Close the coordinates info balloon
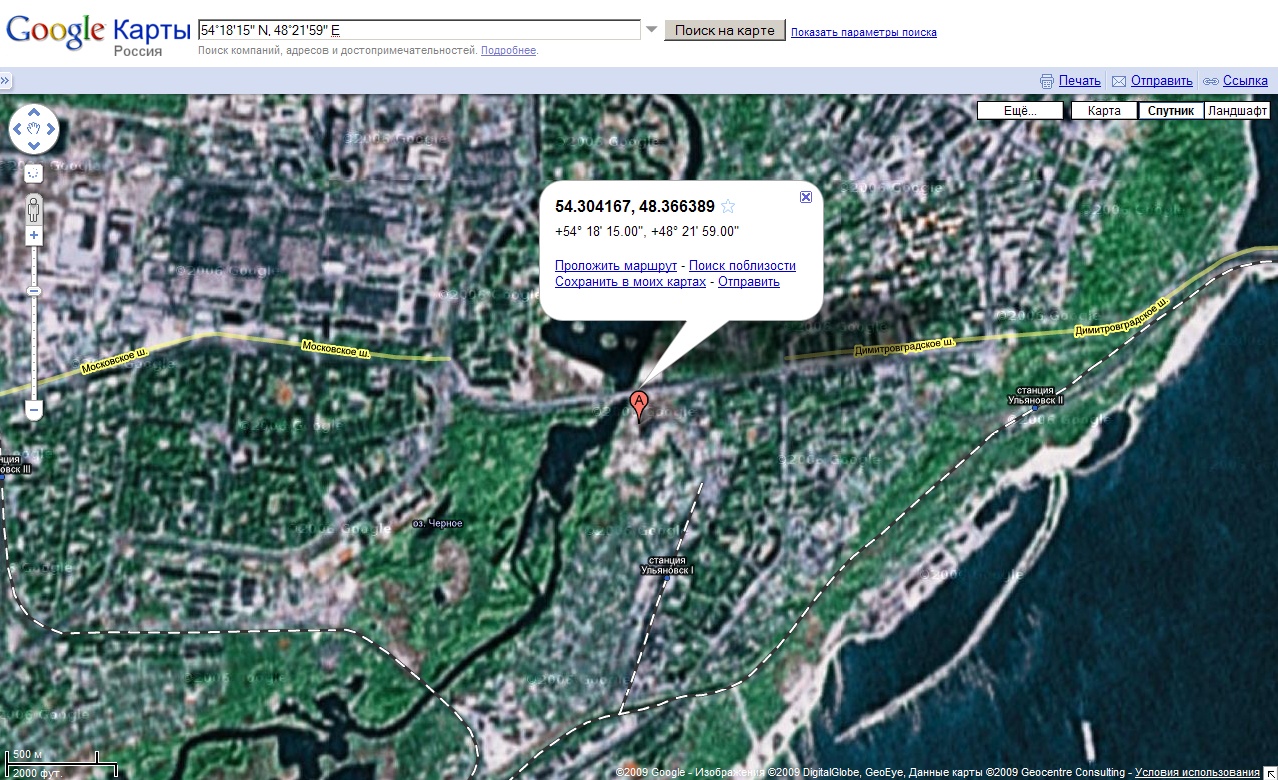Image resolution: width=1278 pixels, height=780 pixels. coord(806,197)
